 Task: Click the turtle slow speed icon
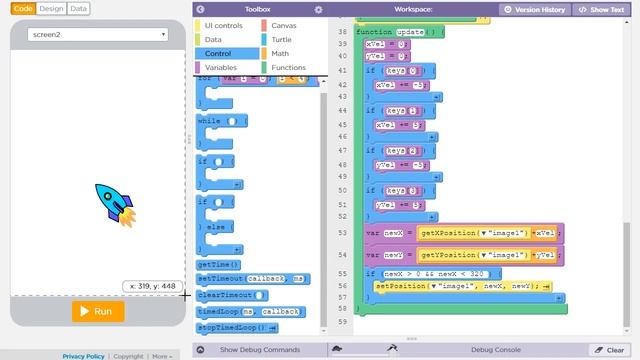[x=337, y=349]
